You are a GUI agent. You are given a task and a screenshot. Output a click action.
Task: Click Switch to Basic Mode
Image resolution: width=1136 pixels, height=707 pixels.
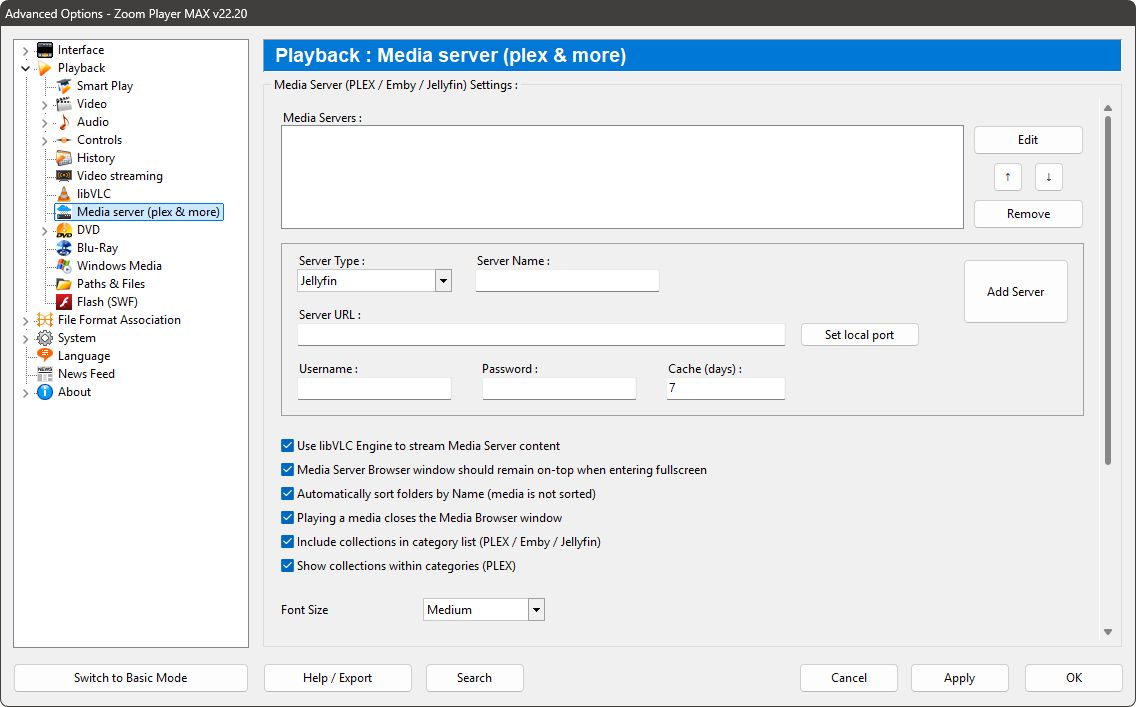[x=130, y=677]
